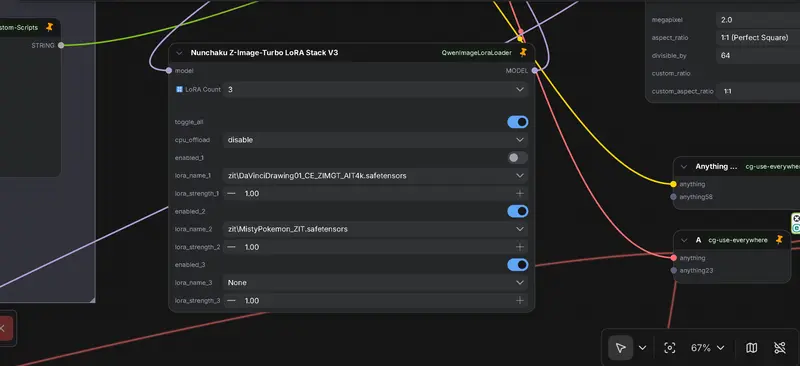Viewport: 800px width, 366px height.
Task: Click the red anything input socket
Action: 673,258
